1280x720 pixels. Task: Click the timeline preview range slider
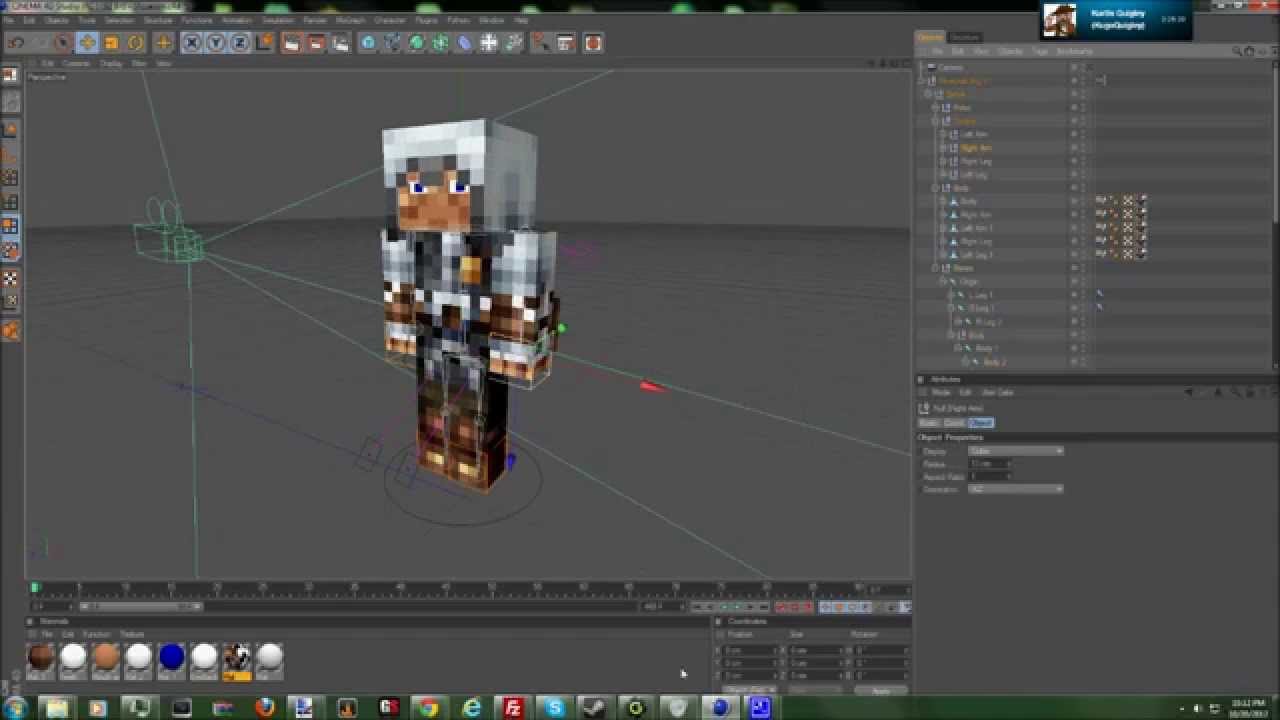pos(140,606)
